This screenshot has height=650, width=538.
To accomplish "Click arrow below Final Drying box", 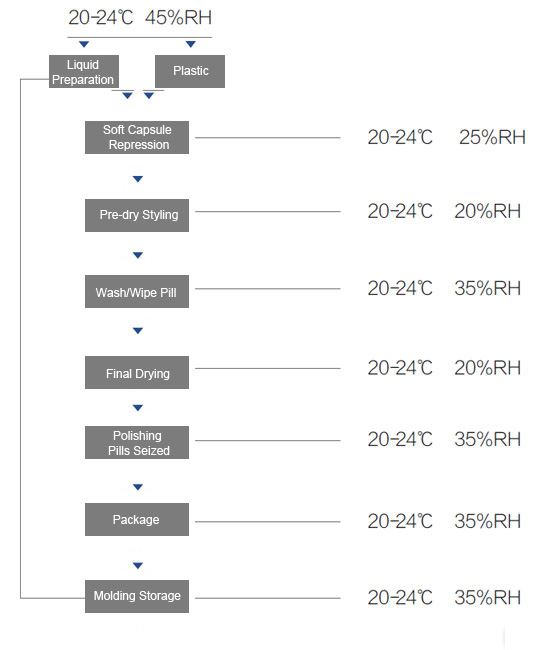I will point(138,407).
